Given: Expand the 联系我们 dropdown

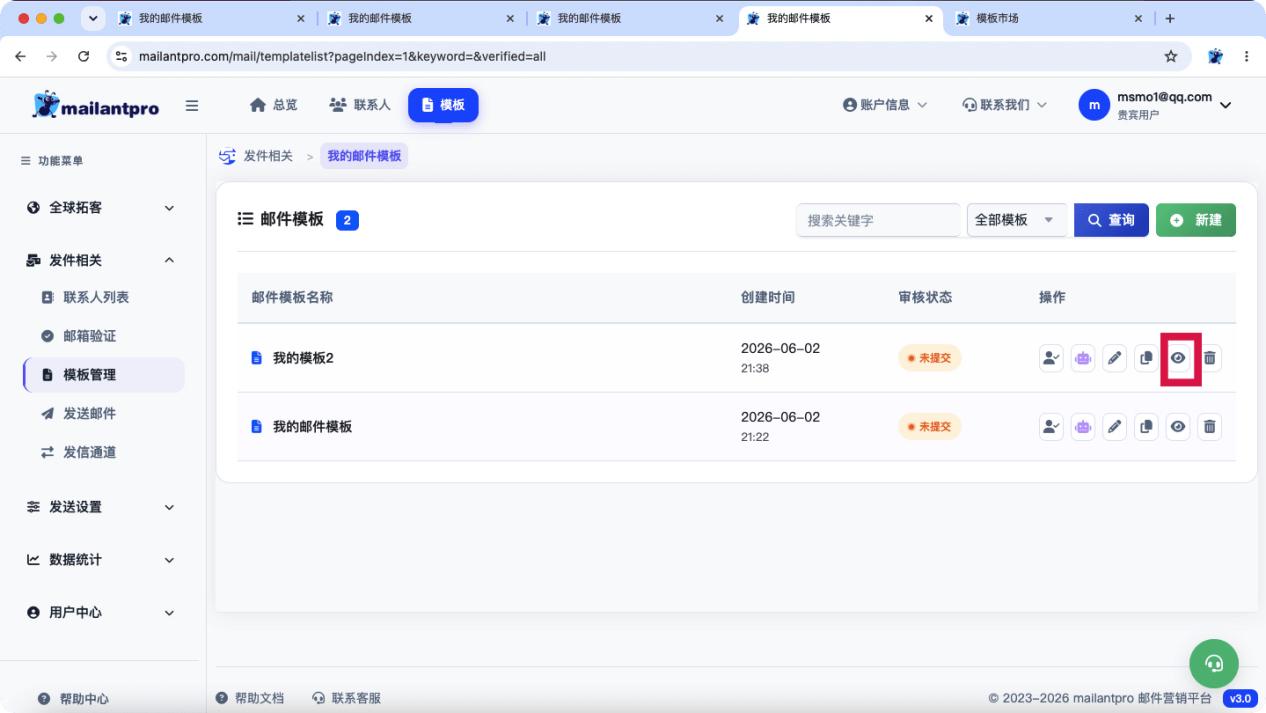Looking at the screenshot, I should 1005,105.
